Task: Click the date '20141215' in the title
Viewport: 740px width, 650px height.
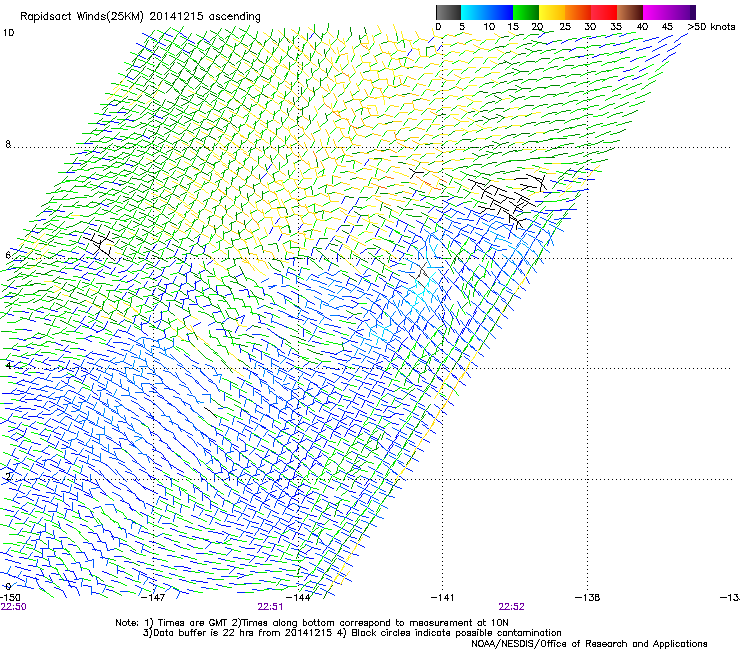Action: pyautogui.click(x=177, y=16)
